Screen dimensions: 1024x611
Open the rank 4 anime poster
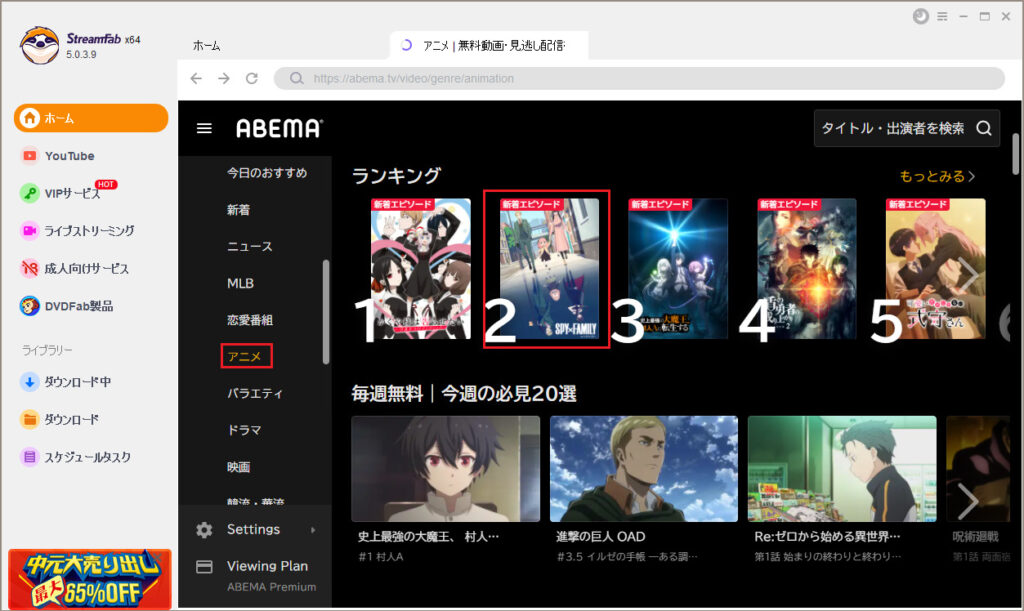pos(807,269)
